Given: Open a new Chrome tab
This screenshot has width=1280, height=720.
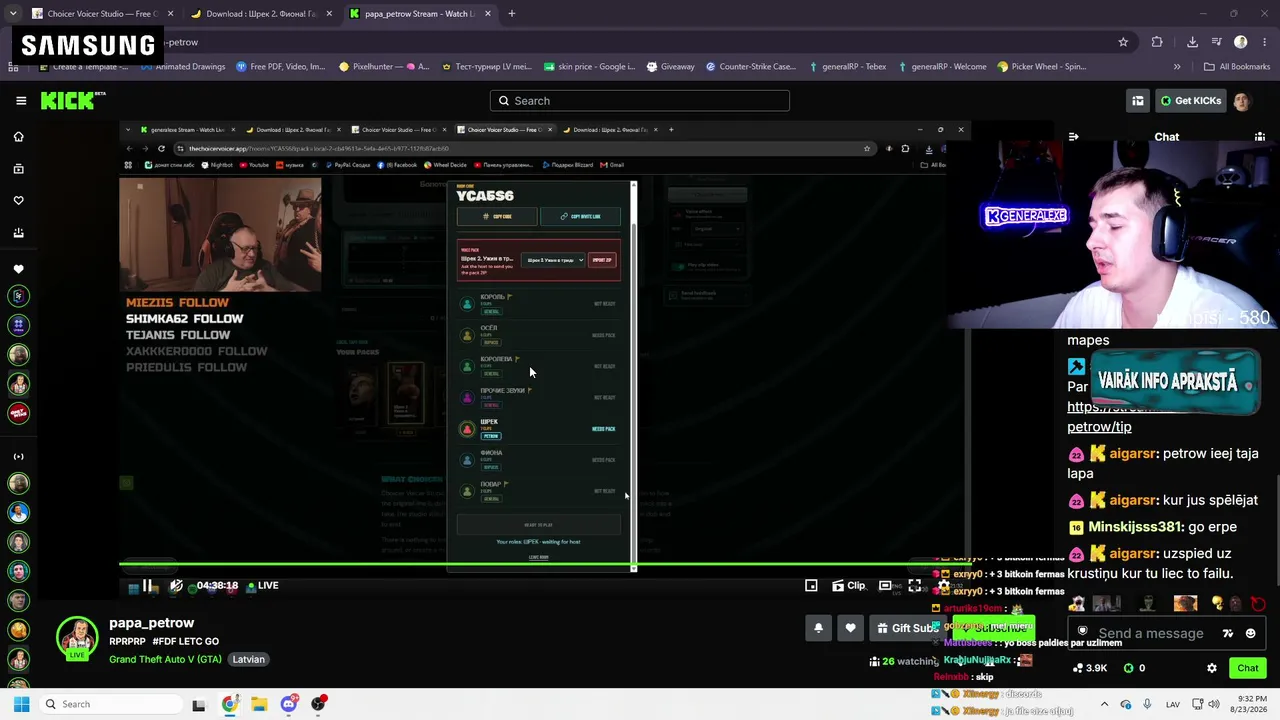Looking at the screenshot, I should pos(511,14).
